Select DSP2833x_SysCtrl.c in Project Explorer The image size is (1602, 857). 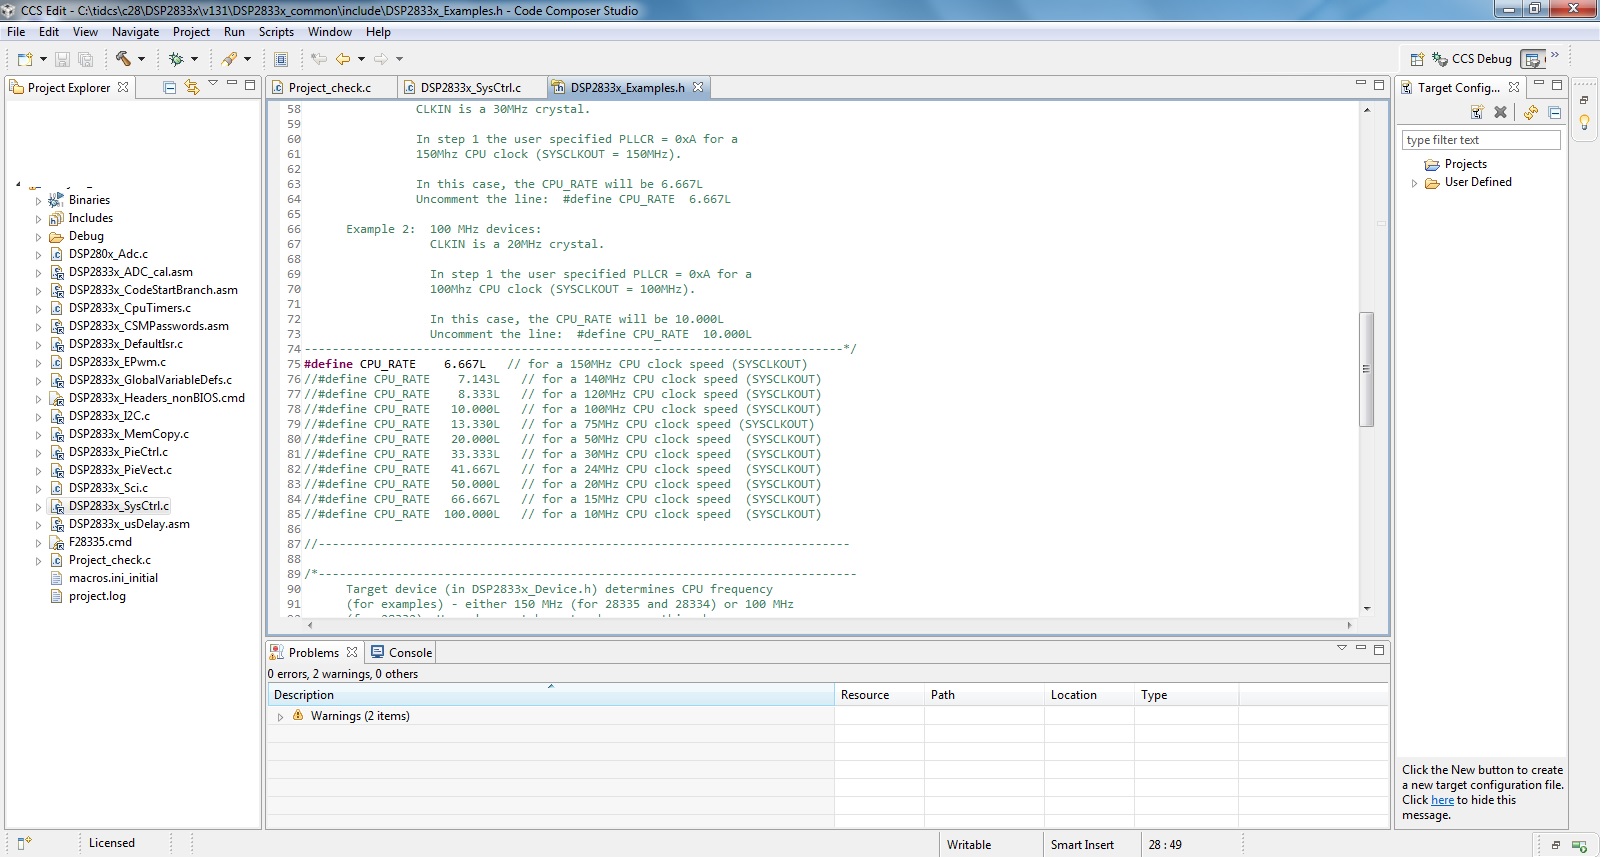click(119, 506)
